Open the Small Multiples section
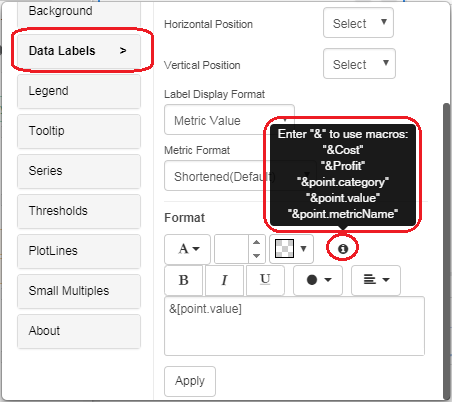 [x=79, y=291]
